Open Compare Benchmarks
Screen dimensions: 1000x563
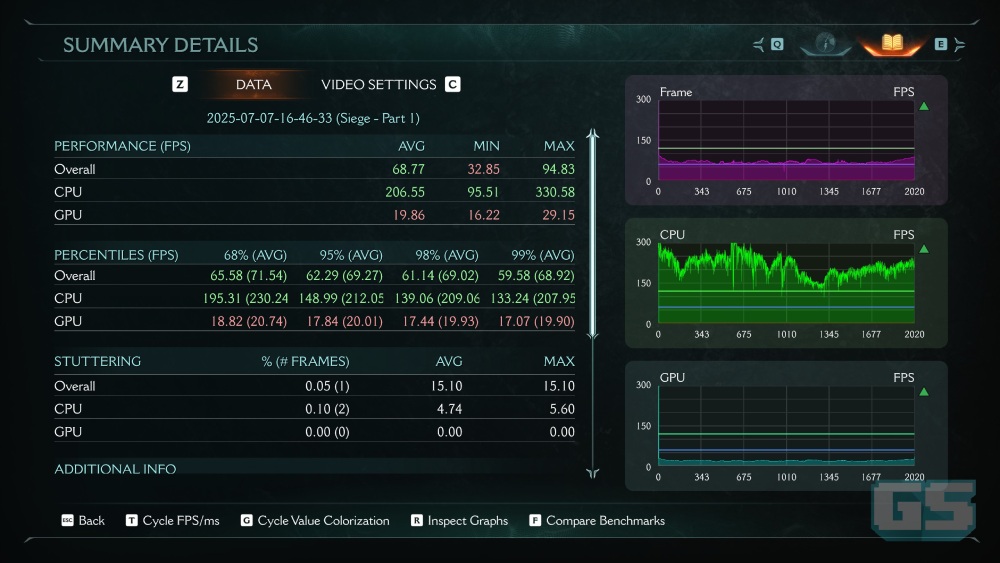(605, 520)
